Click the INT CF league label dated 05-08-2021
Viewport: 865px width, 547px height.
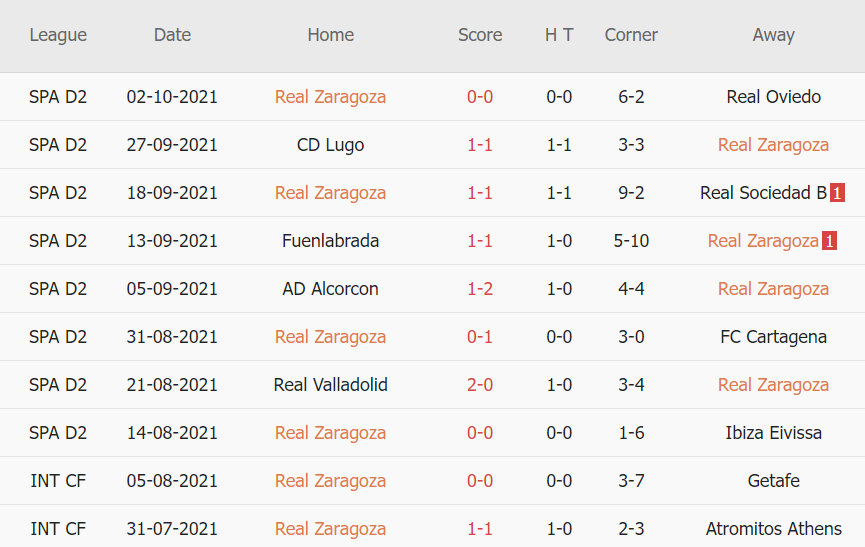point(58,481)
